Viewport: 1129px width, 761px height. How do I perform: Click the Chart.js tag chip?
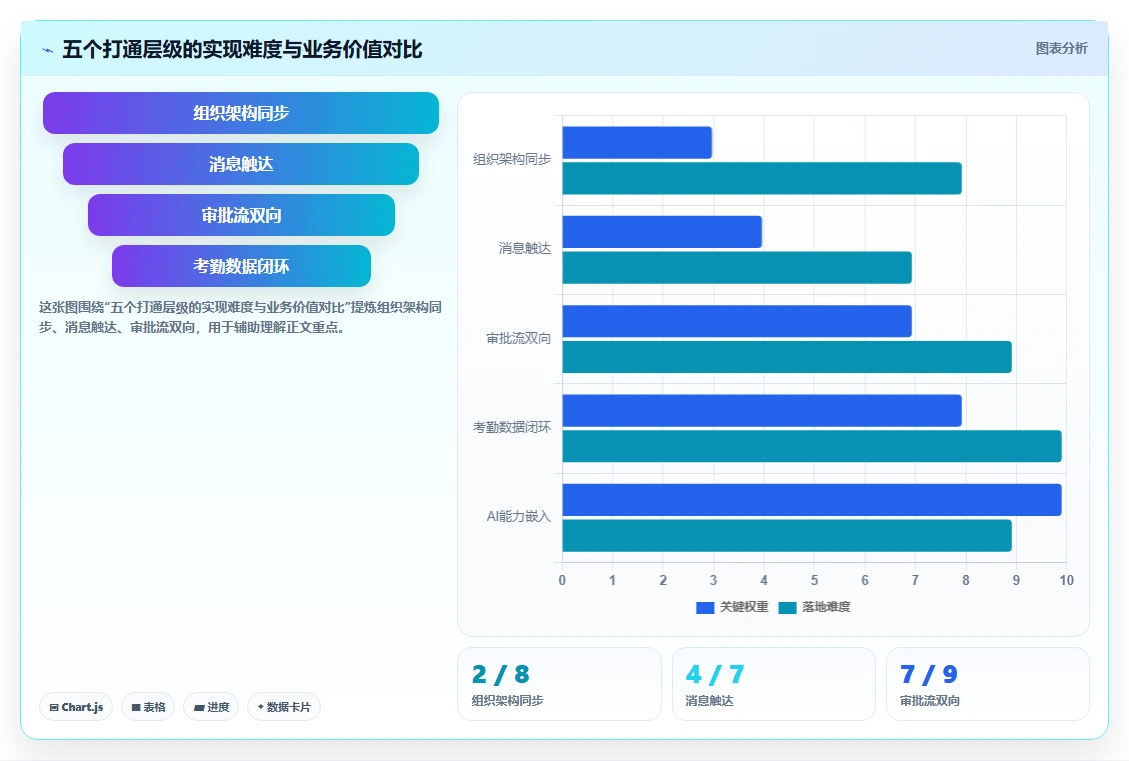(76, 707)
